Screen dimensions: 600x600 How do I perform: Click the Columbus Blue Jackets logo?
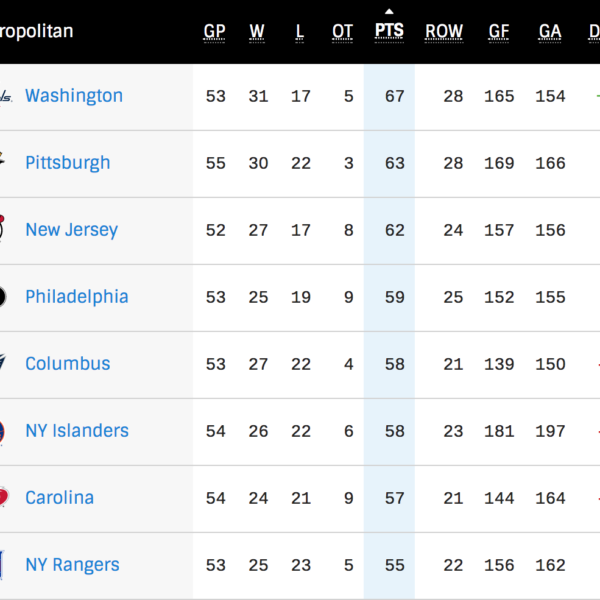[5, 364]
